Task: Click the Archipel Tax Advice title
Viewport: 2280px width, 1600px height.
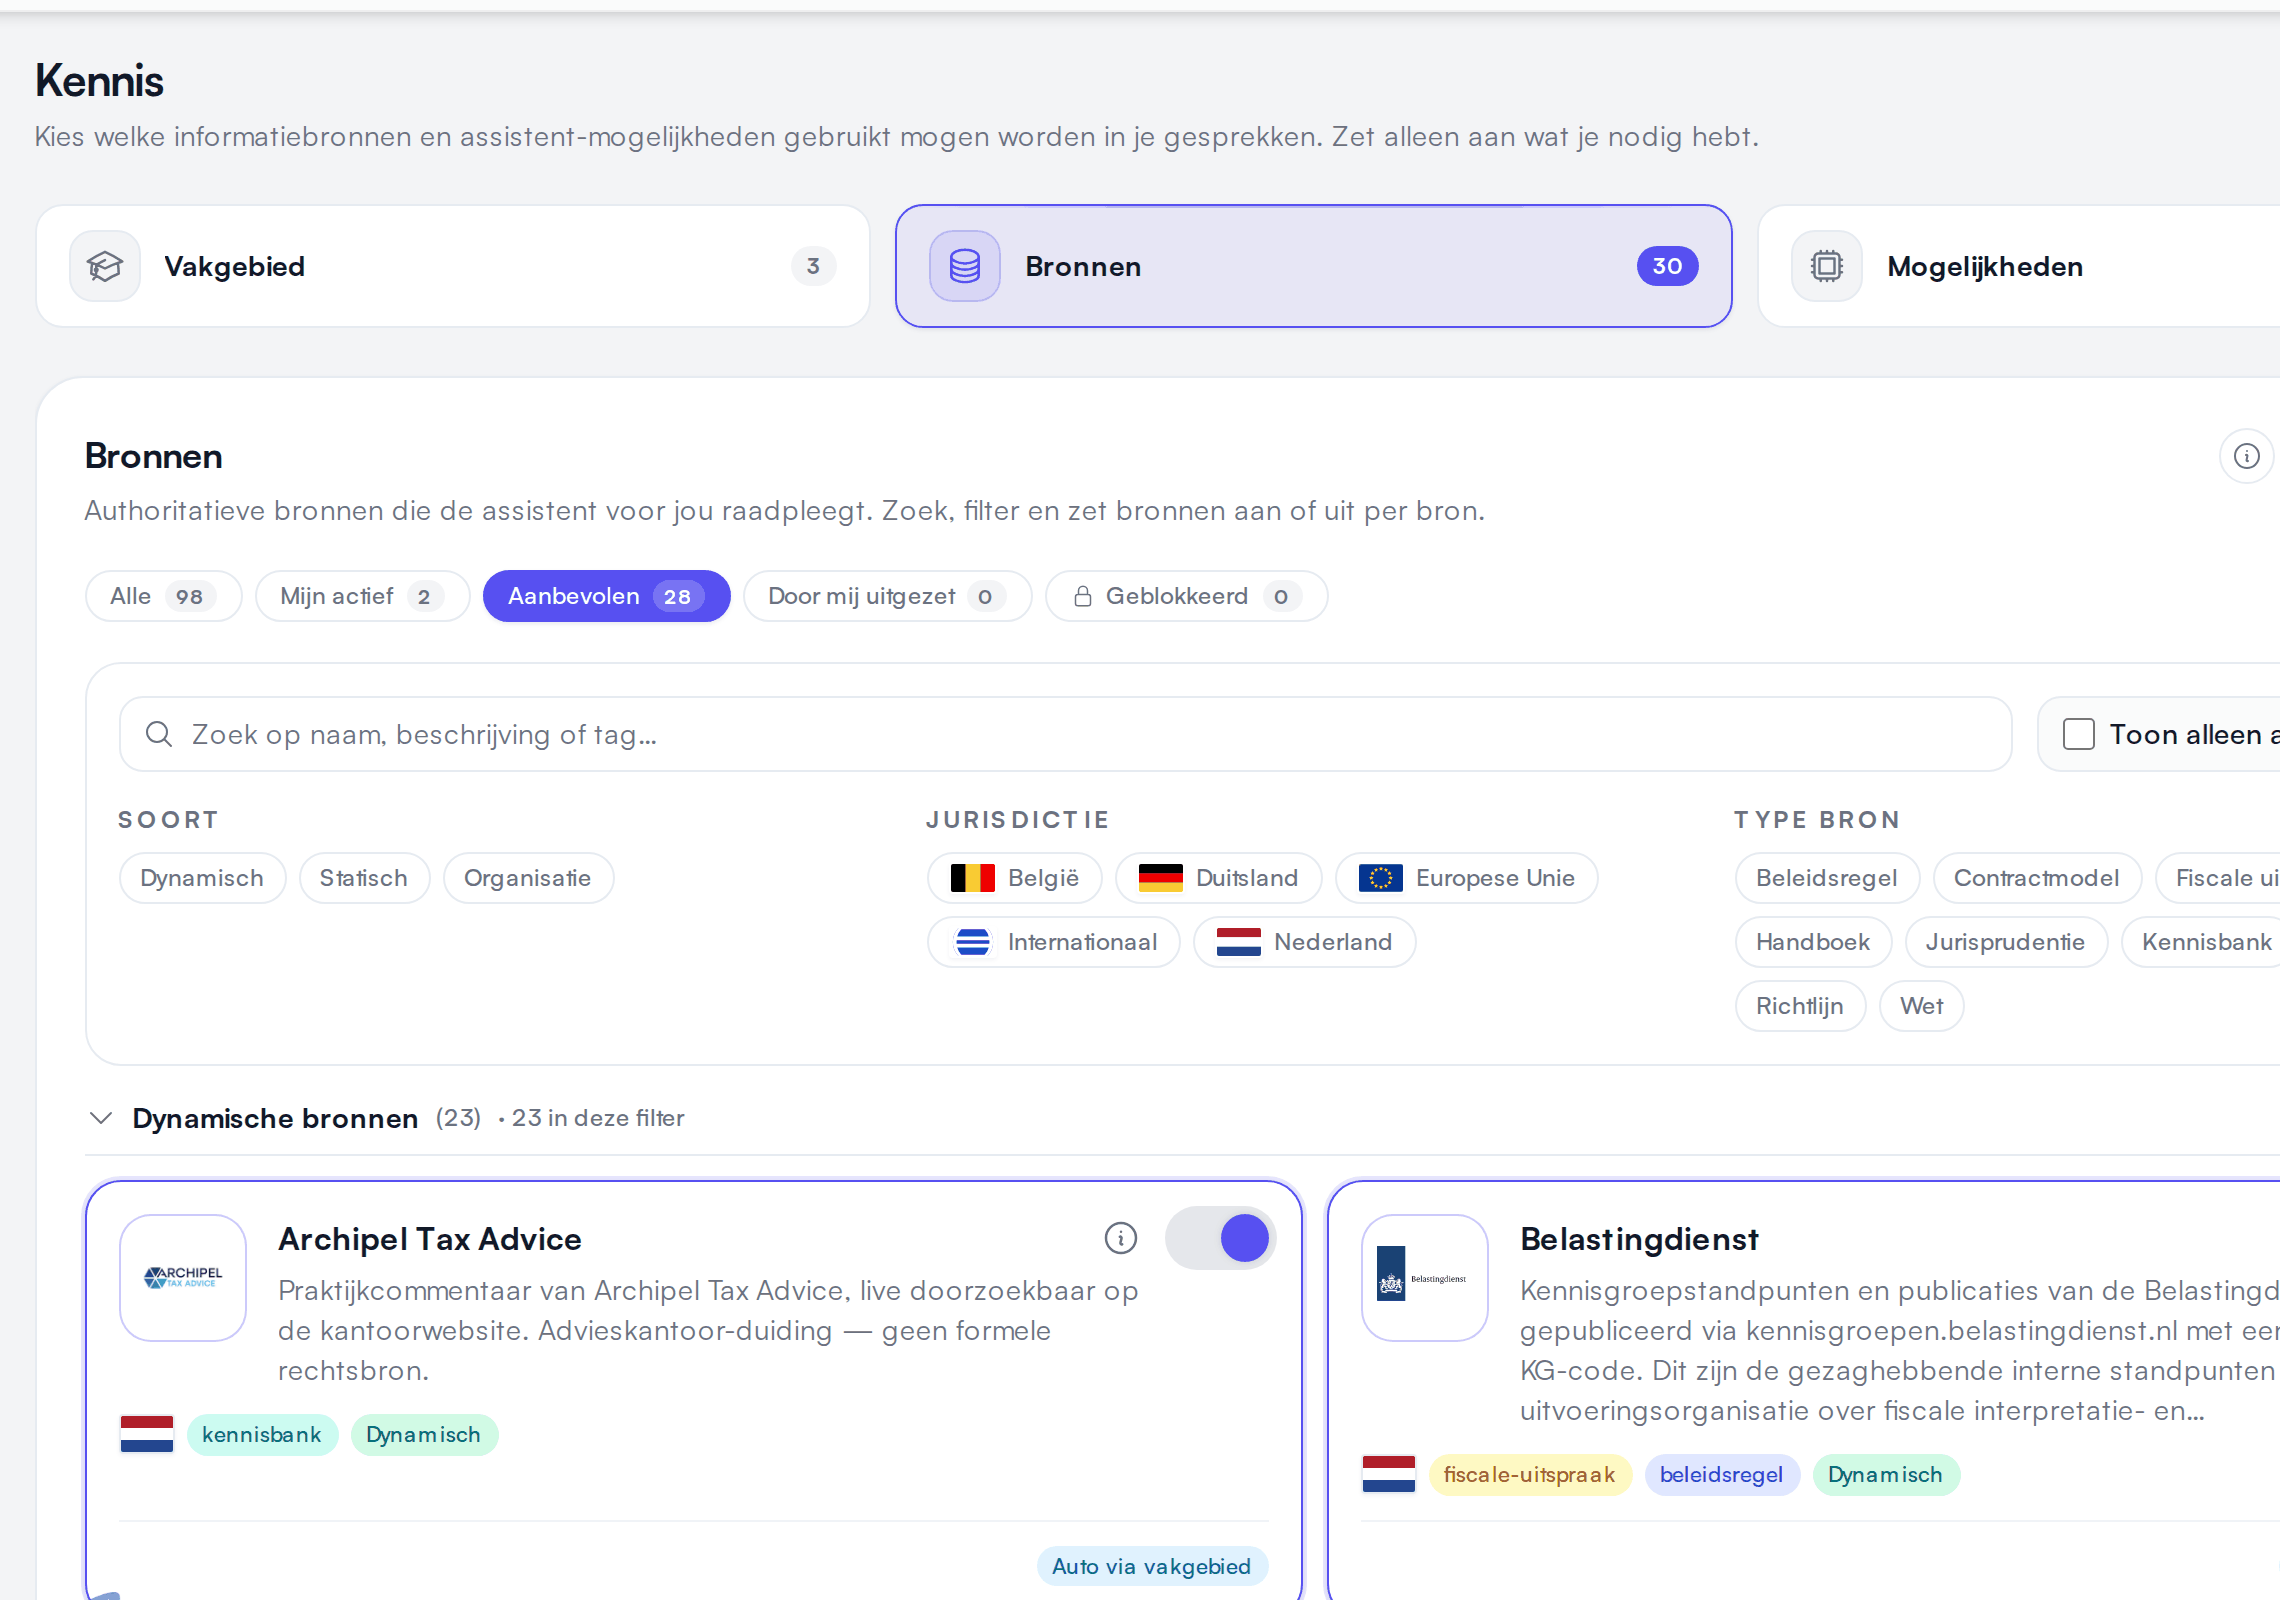Action: [x=430, y=1239]
